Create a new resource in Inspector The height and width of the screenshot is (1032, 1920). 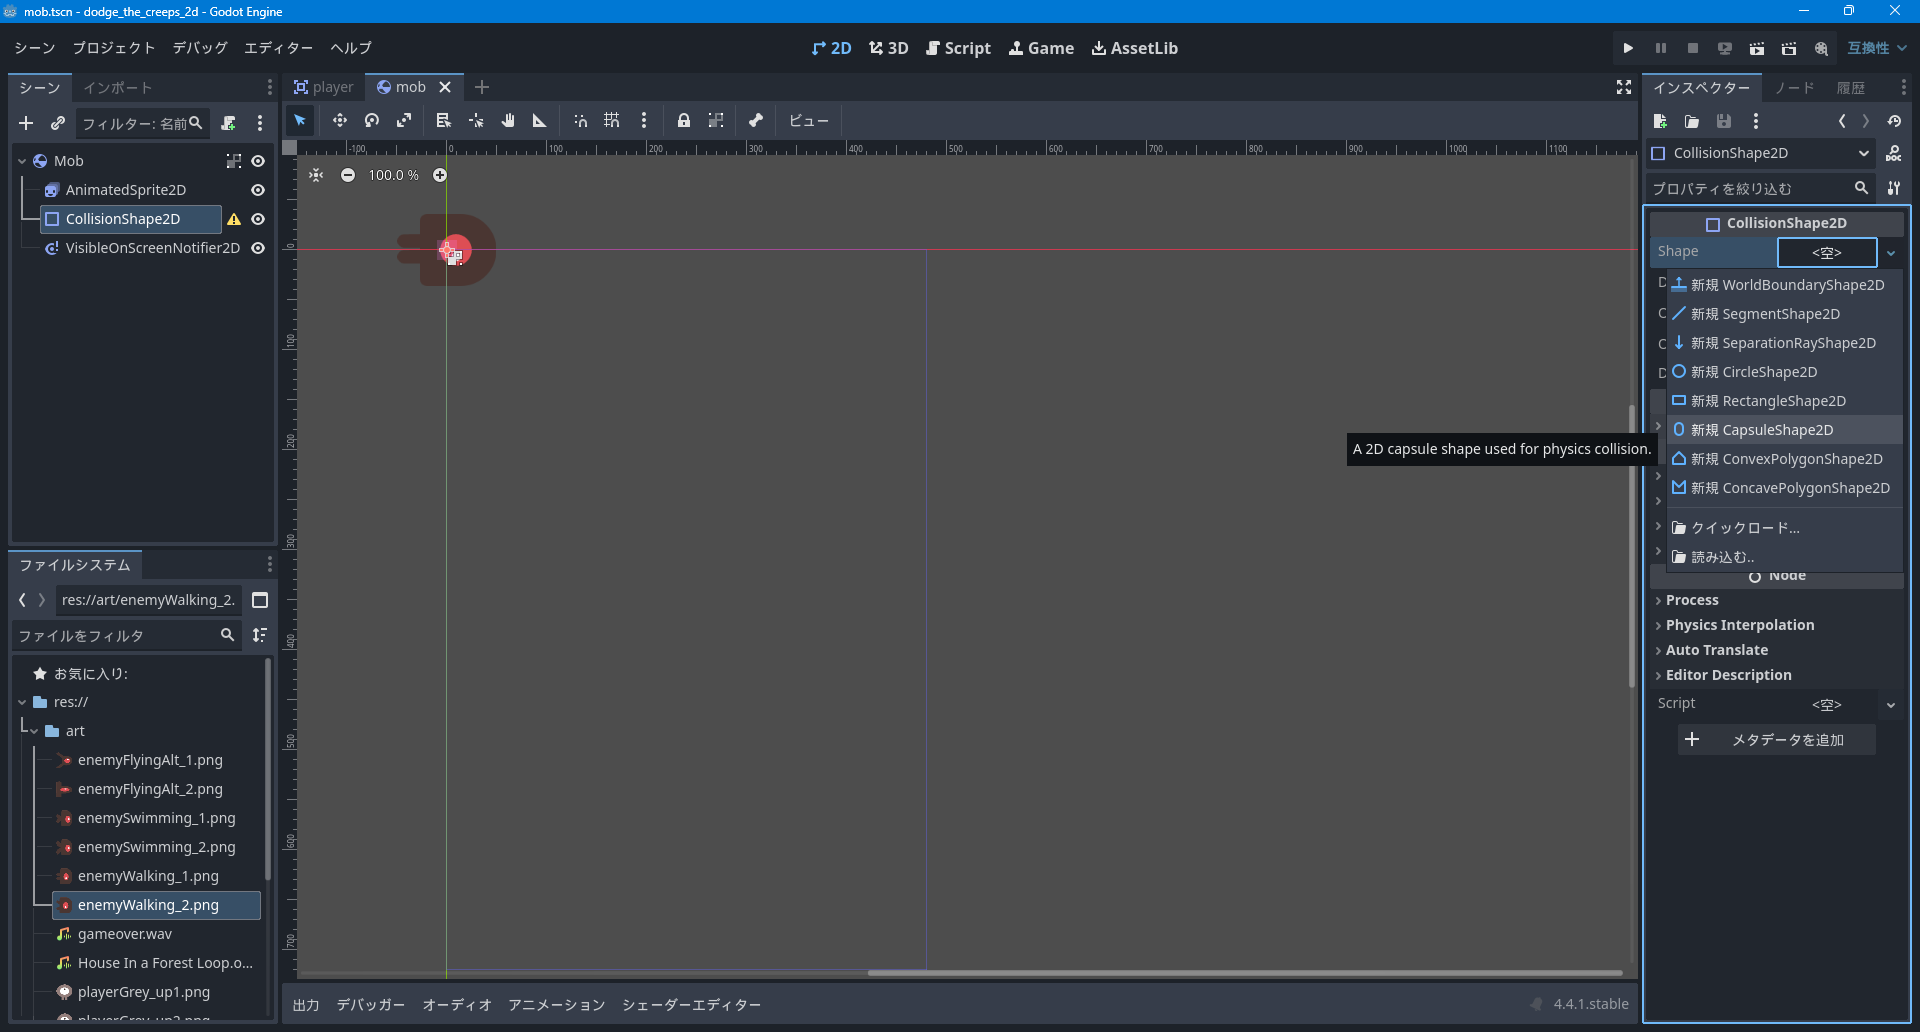point(1660,121)
